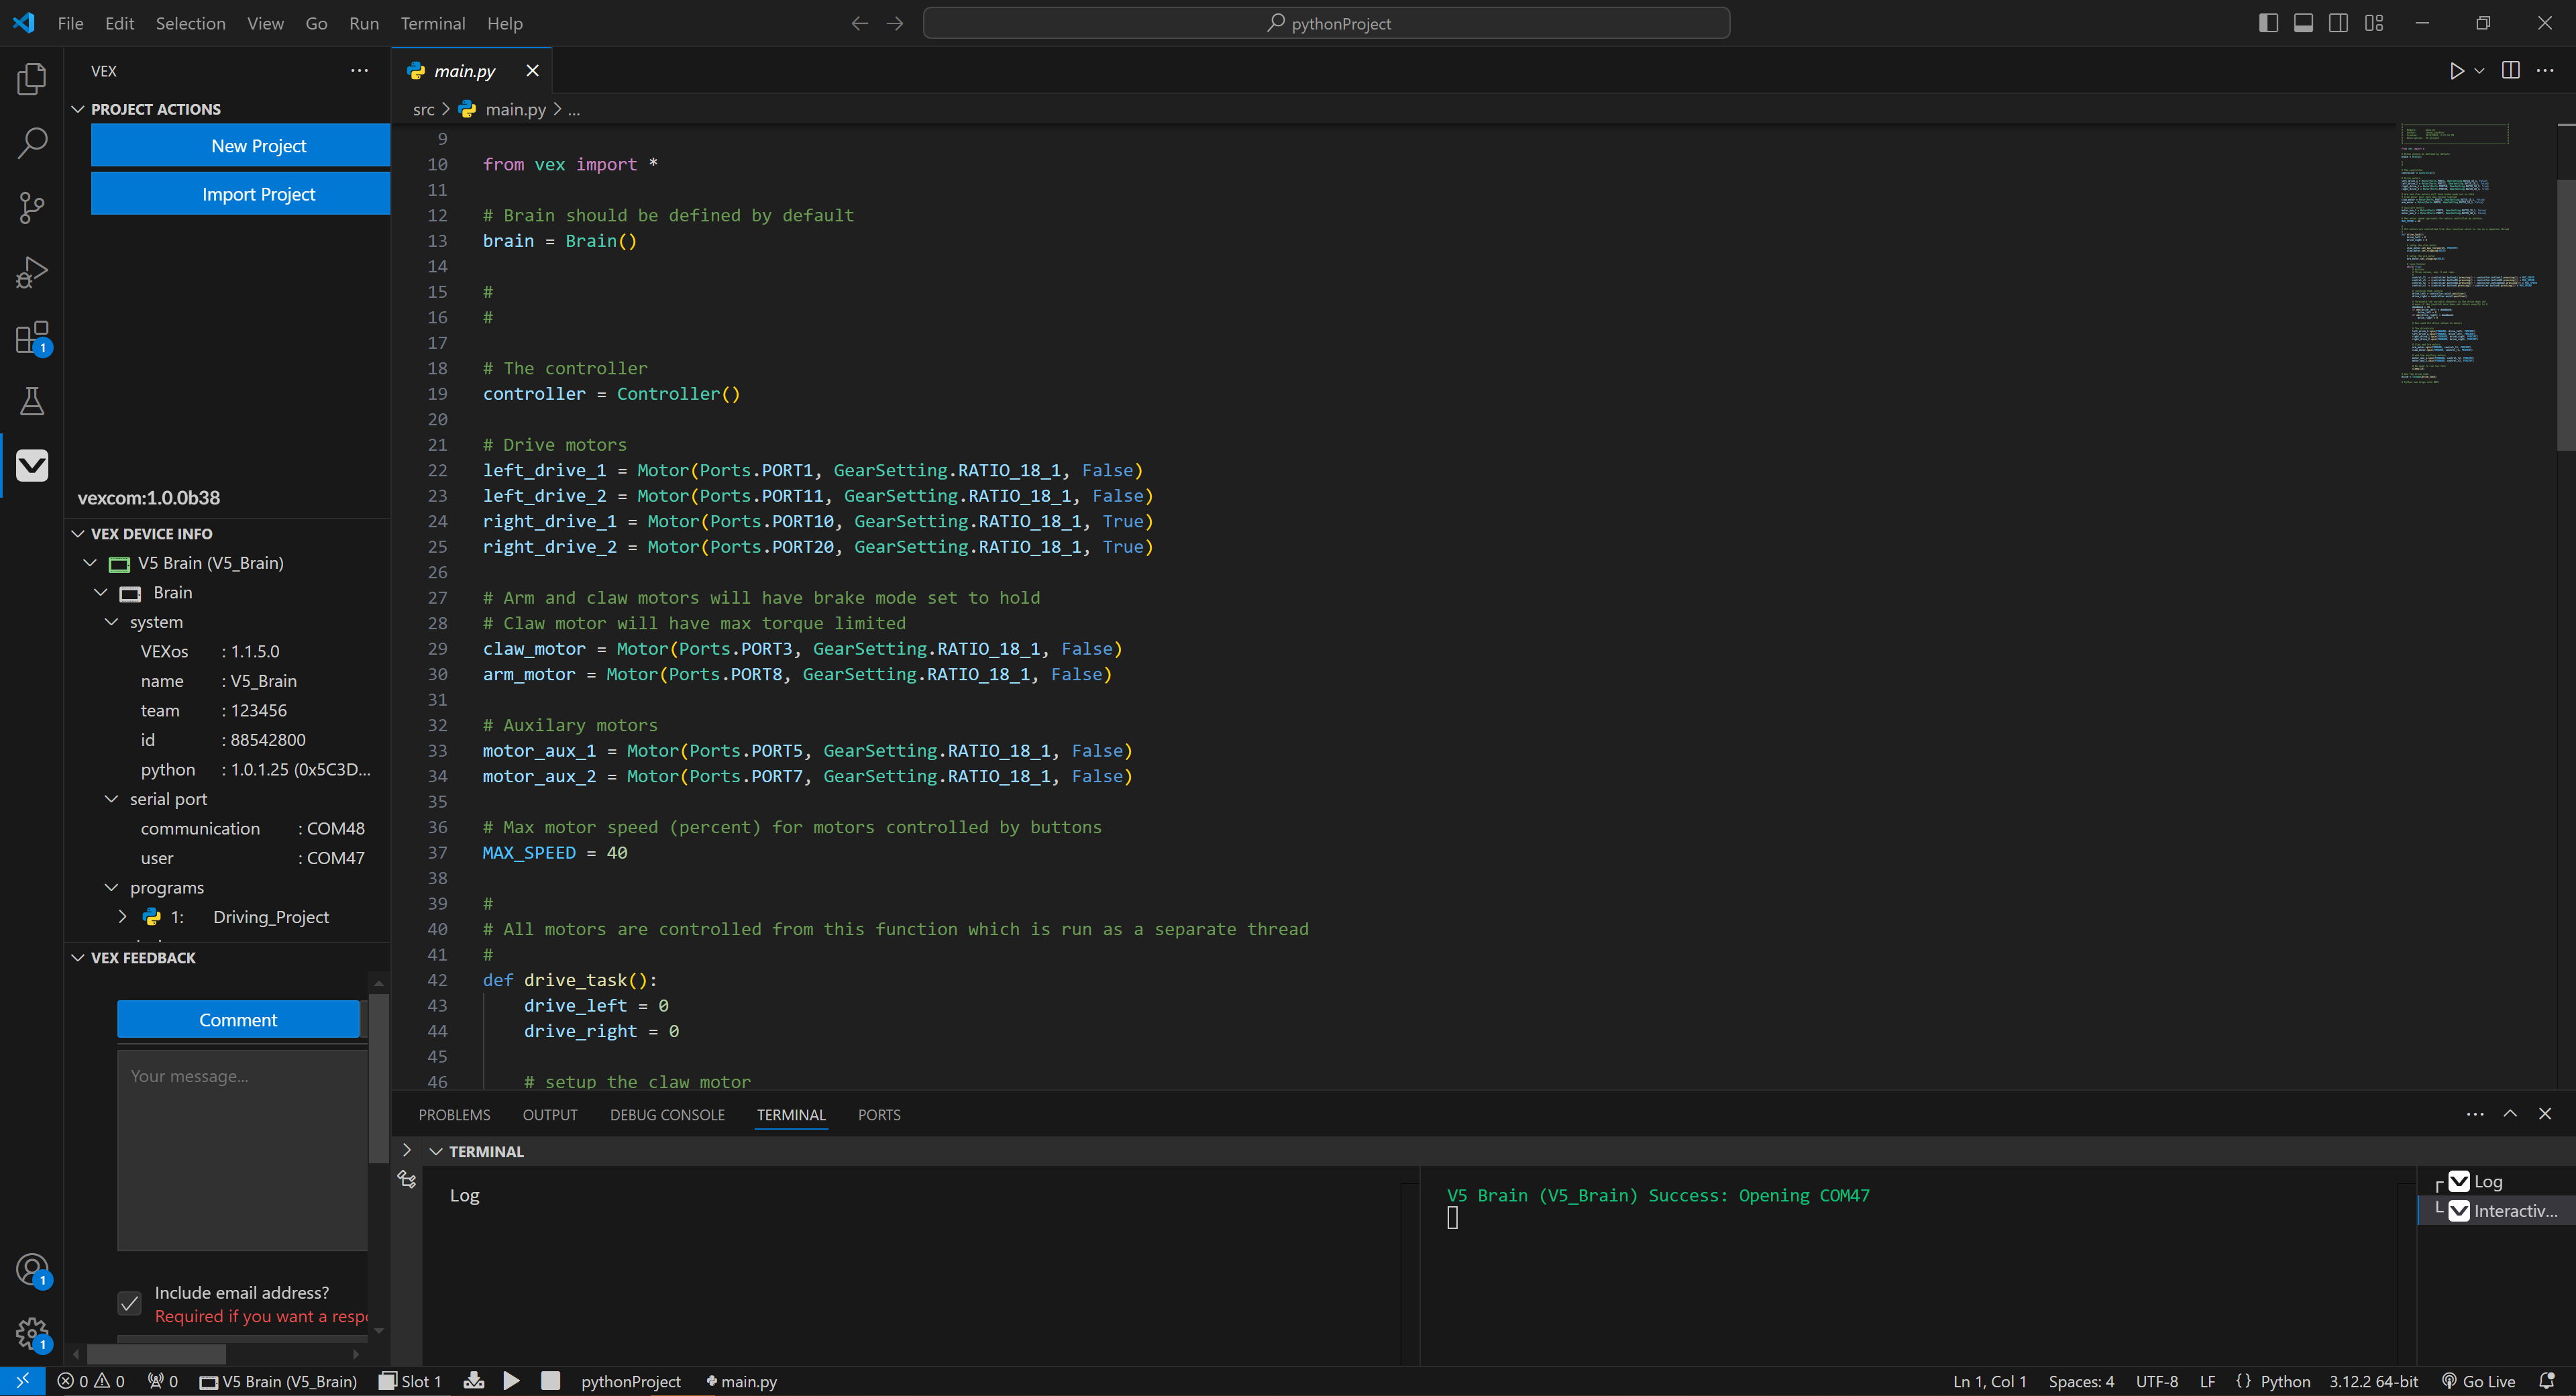Open the Extensions view
Image resolution: width=2576 pixels, height=1396 pixels.
pos(33,337)
